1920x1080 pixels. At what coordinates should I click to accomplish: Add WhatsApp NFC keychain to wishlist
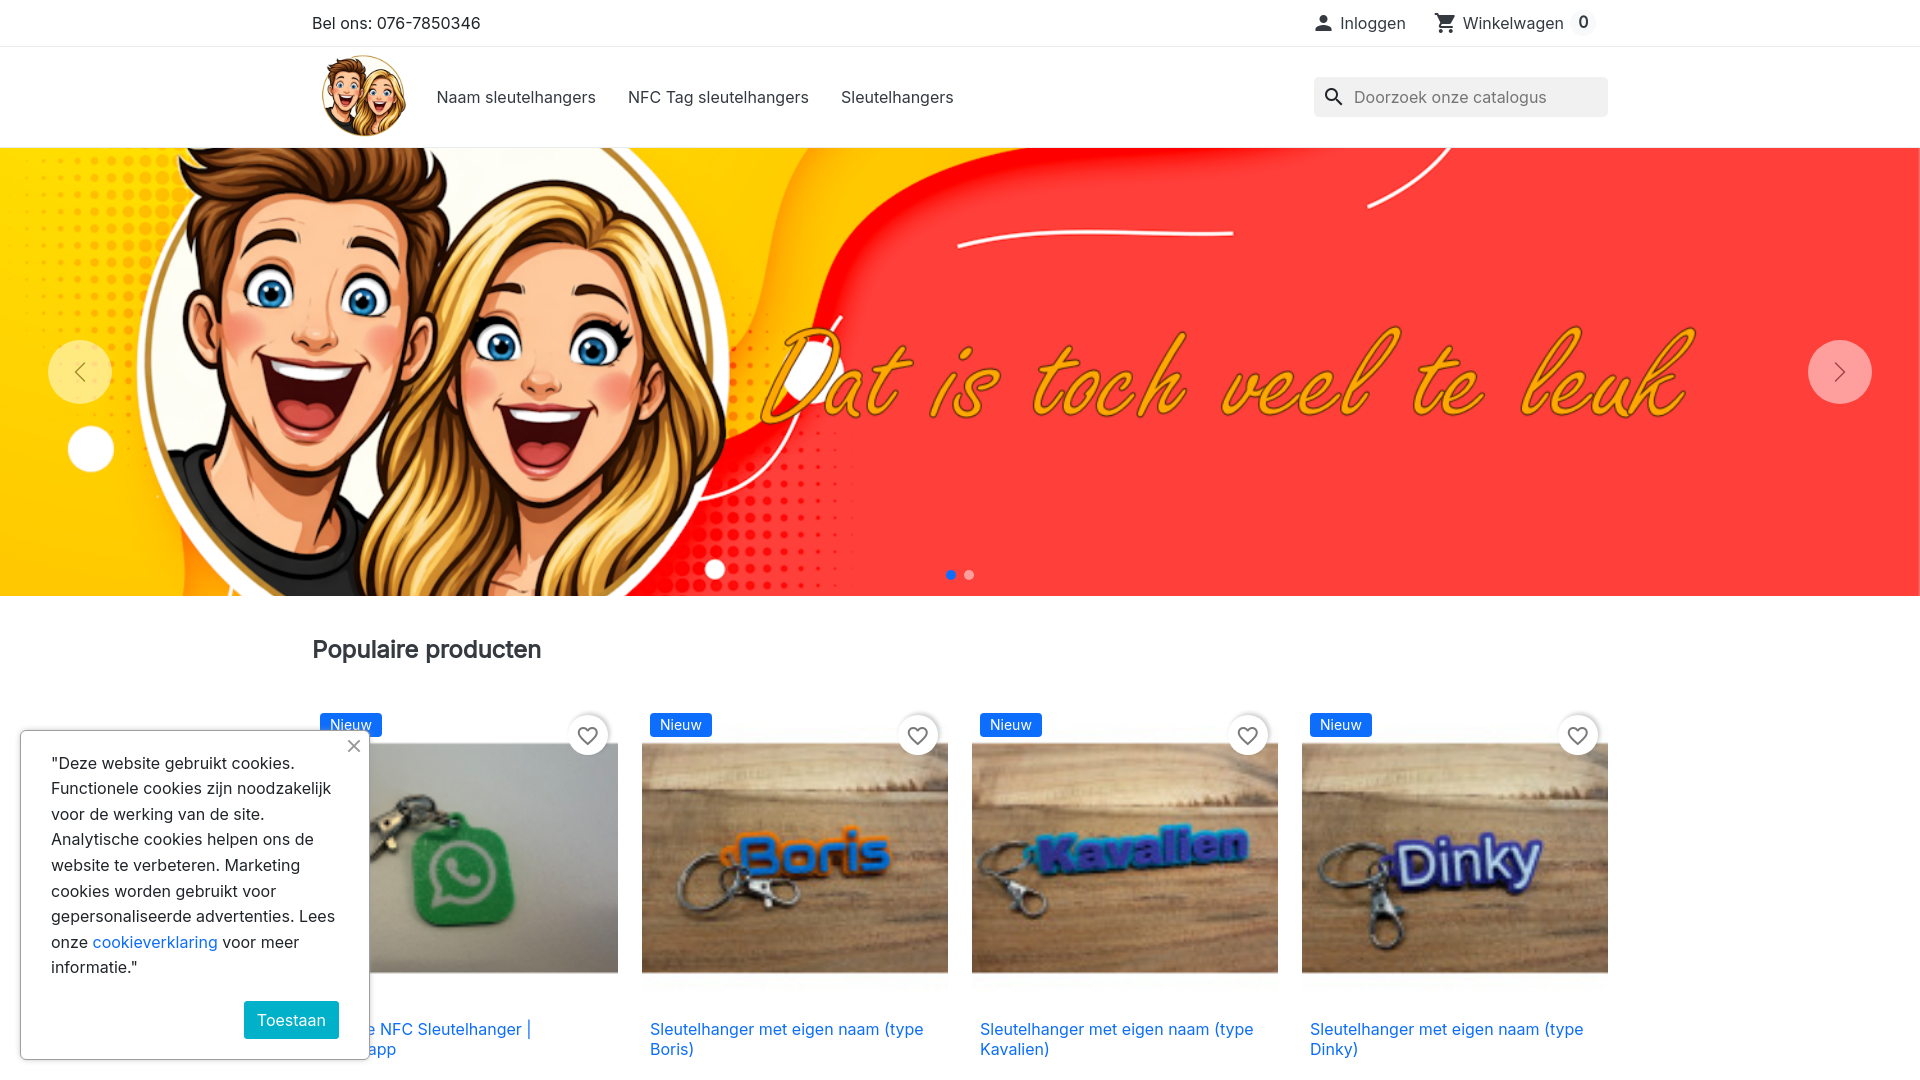[x=588, y=736]
